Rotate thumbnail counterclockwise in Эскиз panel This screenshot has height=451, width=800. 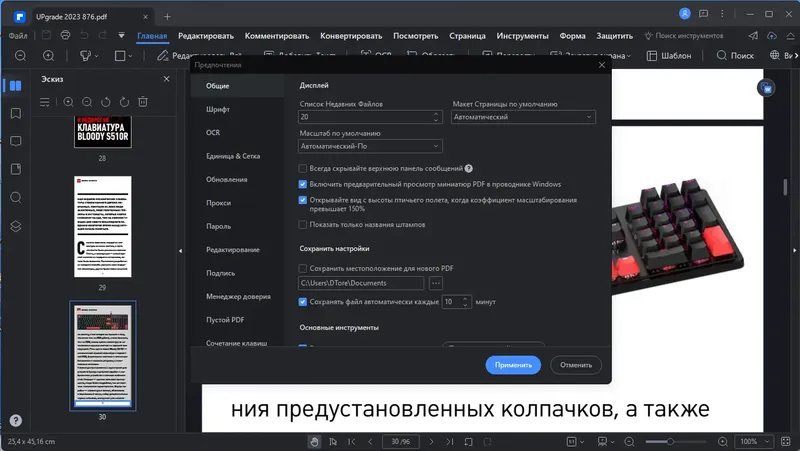pos(106,102)
